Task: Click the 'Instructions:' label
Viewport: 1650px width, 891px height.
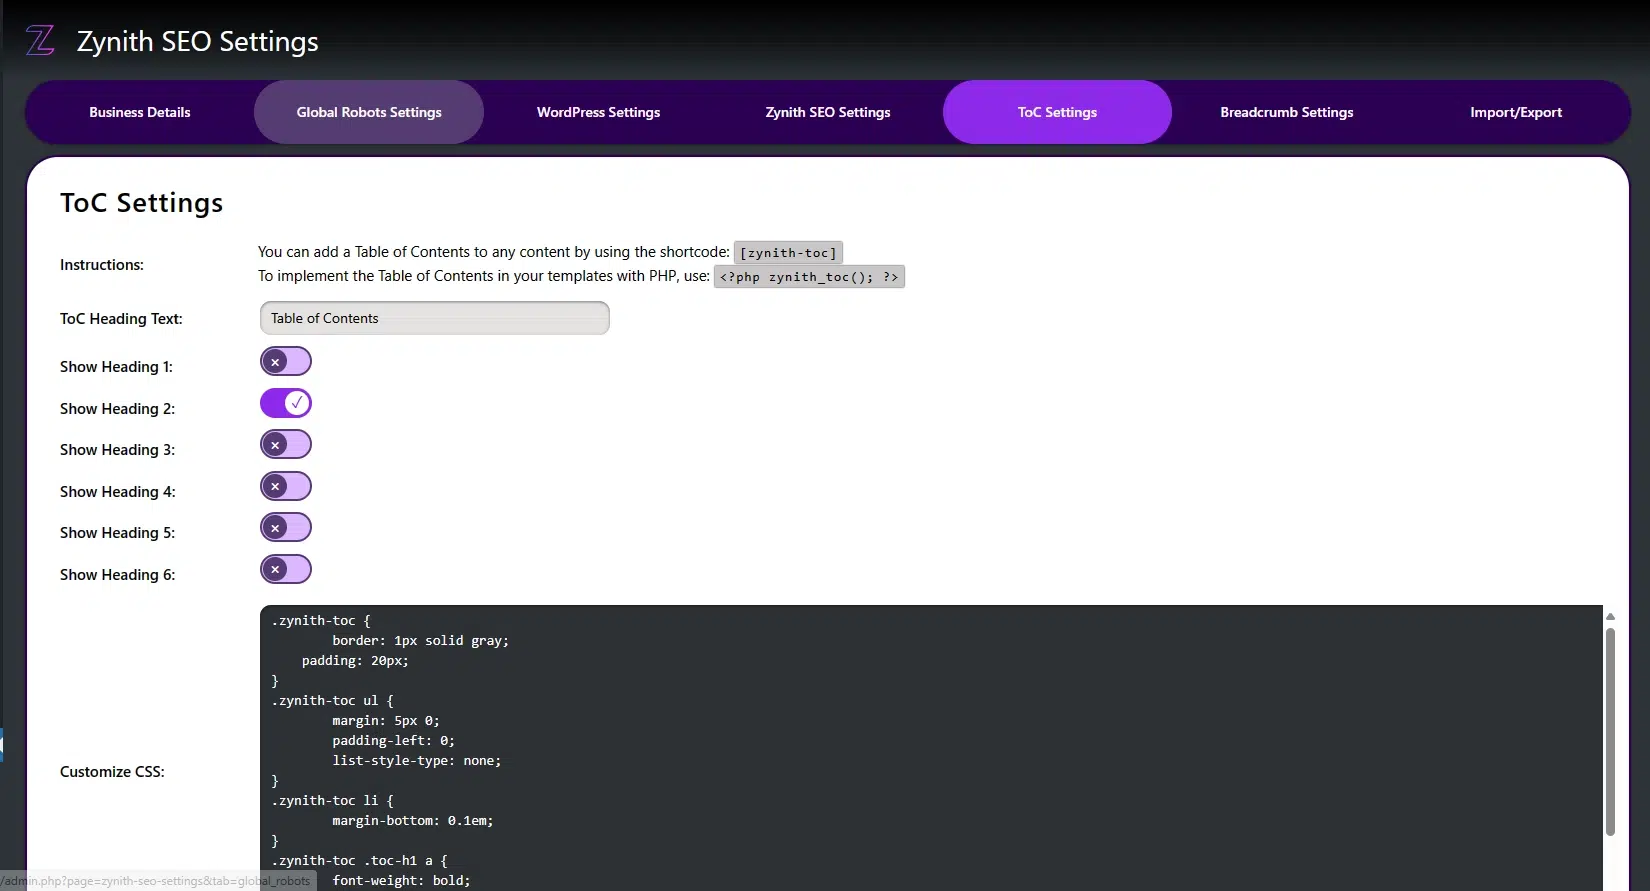Action: pos(102,265)
